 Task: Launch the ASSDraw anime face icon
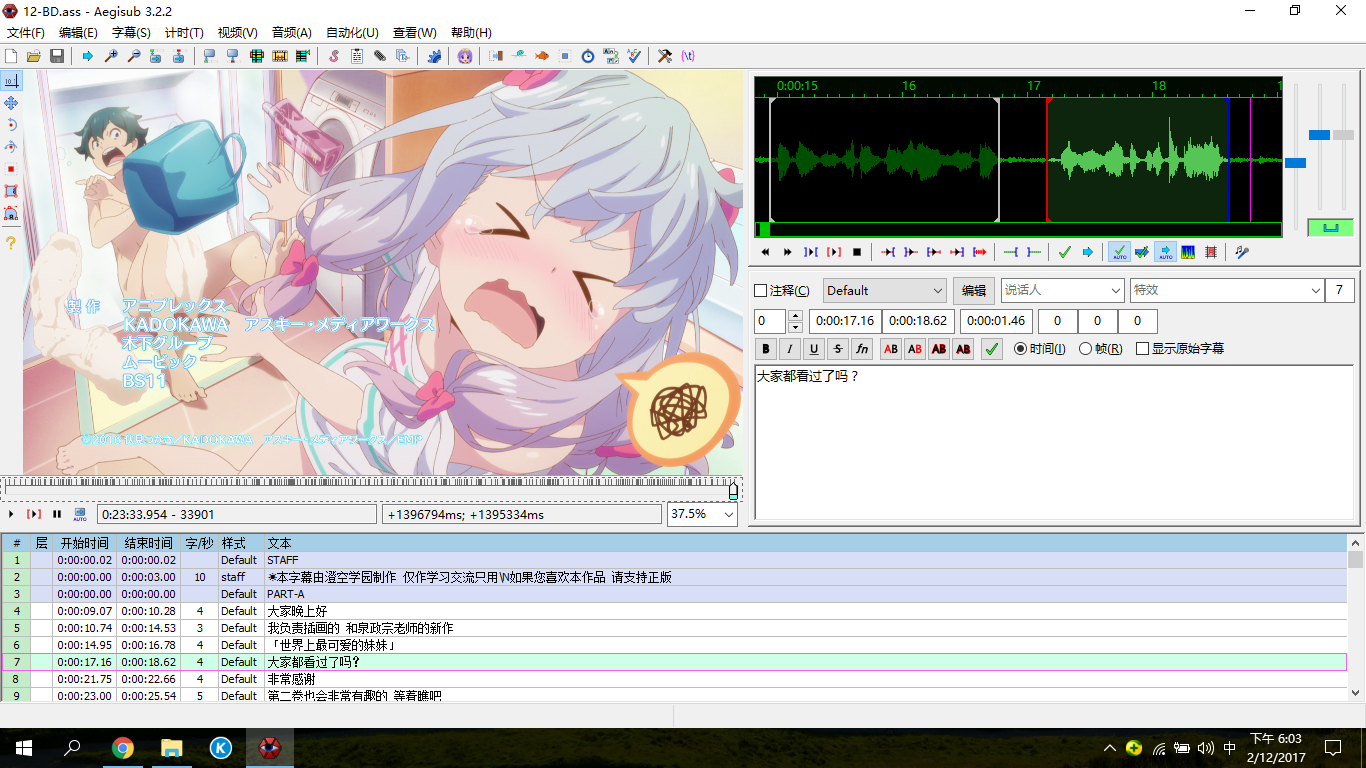coord(465,56)
